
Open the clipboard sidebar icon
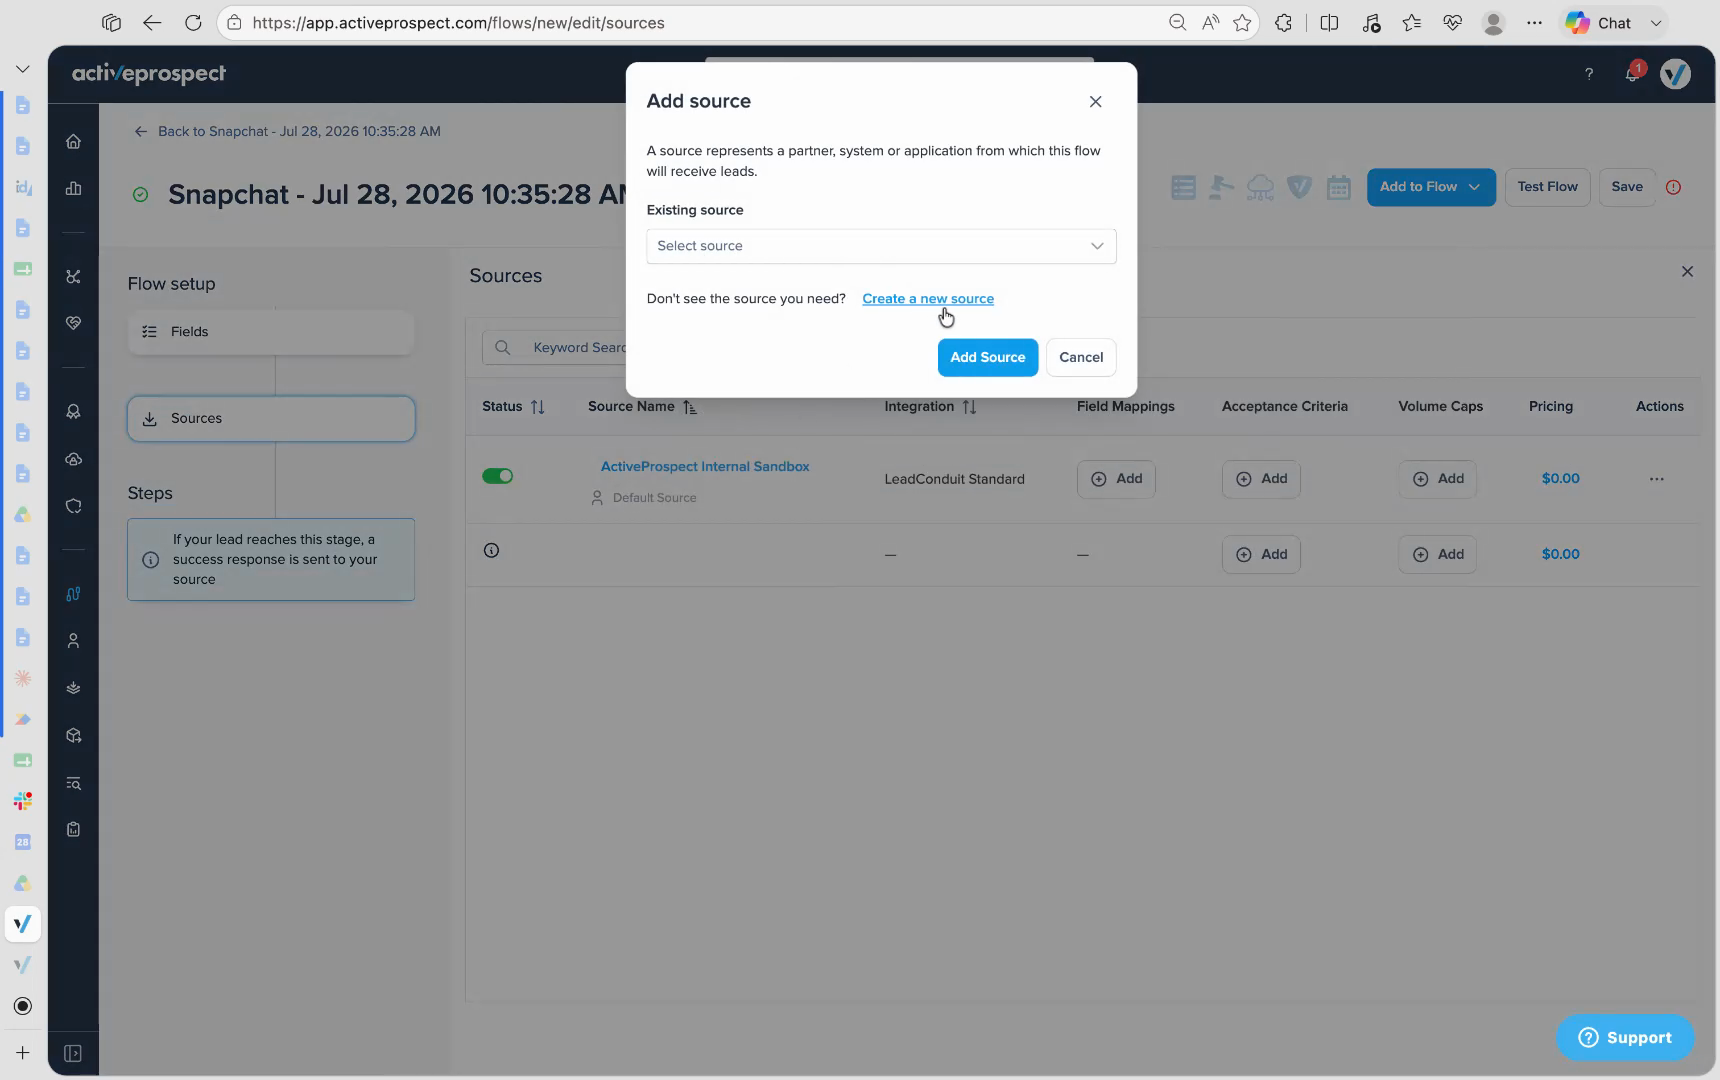click(x=73, y=830)
